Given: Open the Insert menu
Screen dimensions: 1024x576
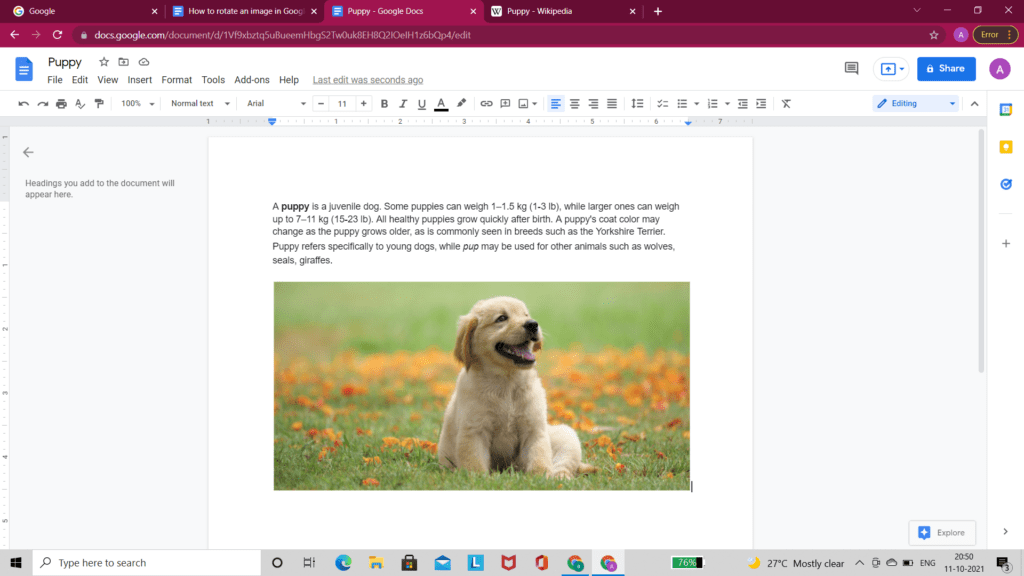Looking at the screenshot, I should click(139, 79).
